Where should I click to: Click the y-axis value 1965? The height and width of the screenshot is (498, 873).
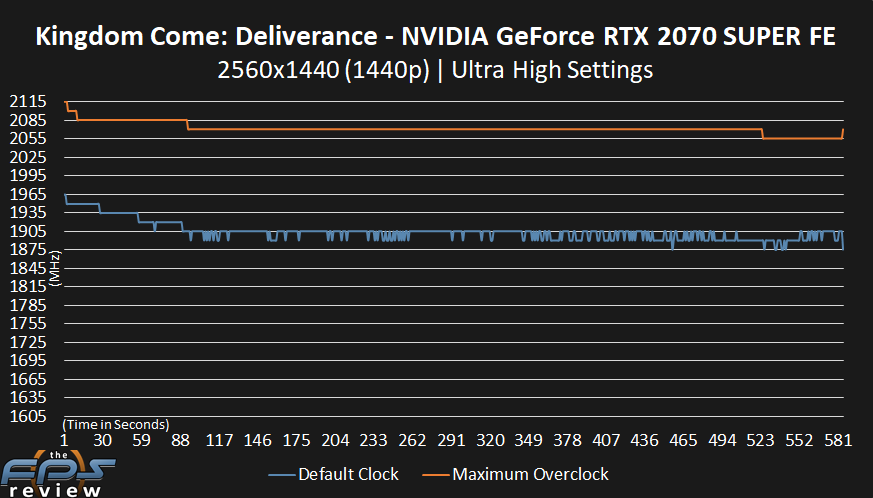pos(28,194)
